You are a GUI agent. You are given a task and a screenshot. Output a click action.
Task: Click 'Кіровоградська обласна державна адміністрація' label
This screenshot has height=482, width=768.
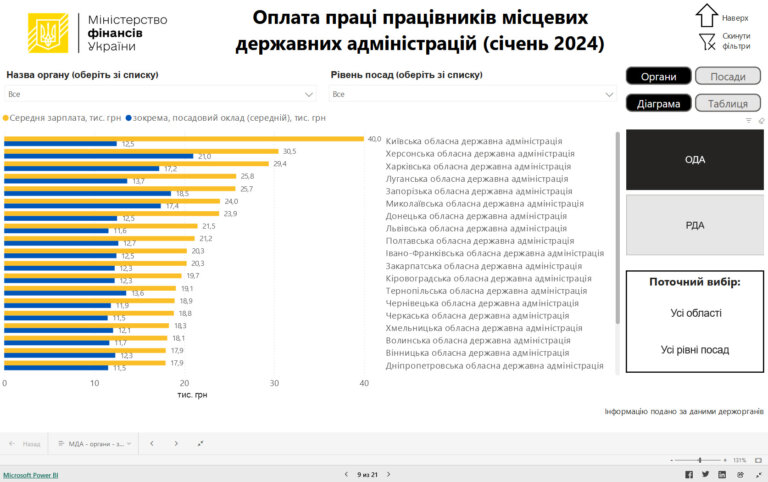[488, 278]
